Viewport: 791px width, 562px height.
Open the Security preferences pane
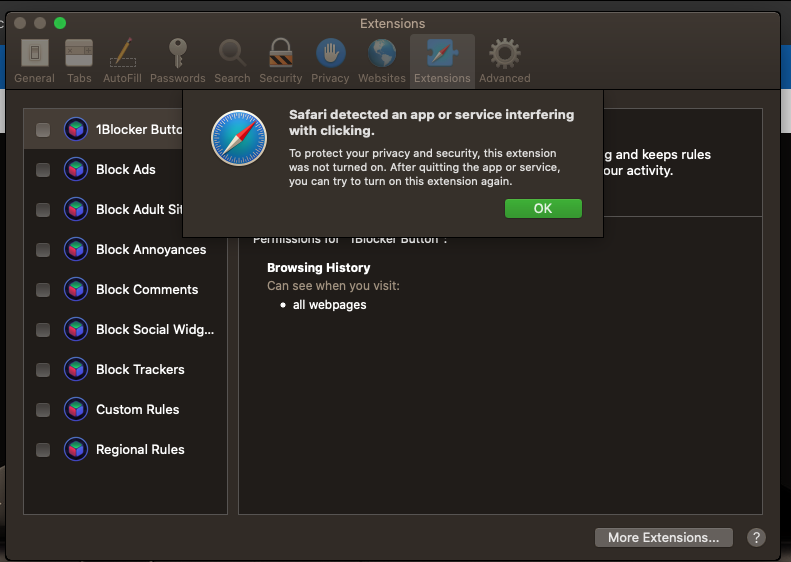(x=280, y=61)
